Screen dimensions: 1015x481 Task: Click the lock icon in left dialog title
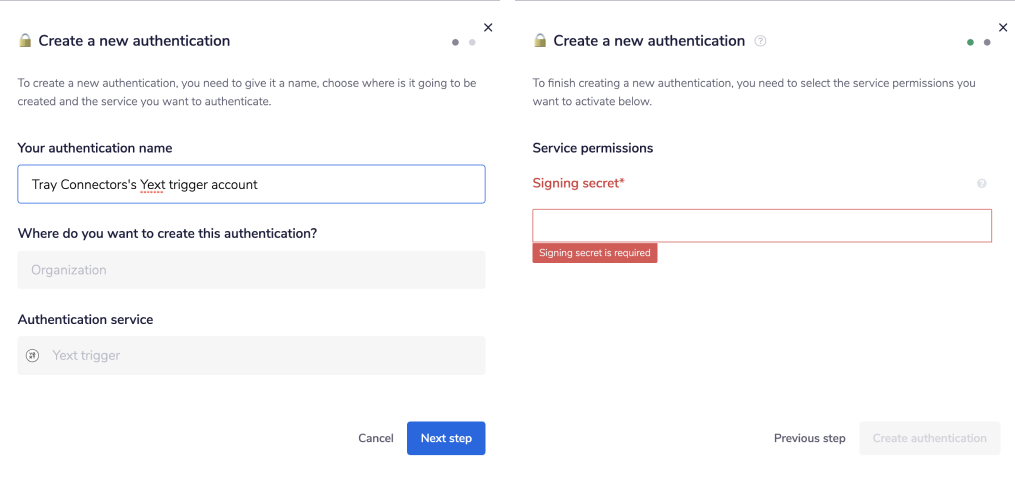coord(25,41)
